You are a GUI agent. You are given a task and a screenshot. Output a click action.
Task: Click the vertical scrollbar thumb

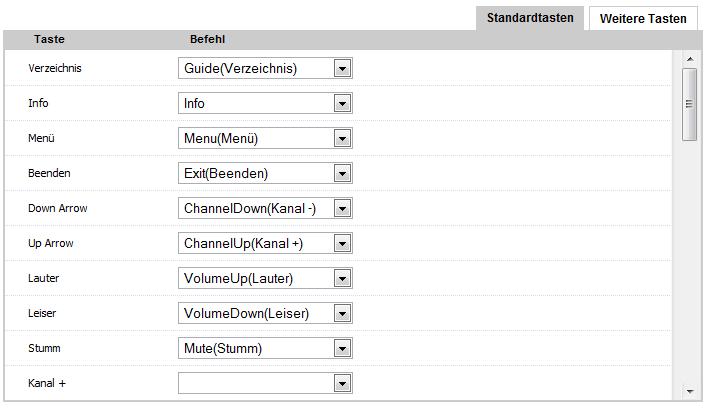coord(690,104)
